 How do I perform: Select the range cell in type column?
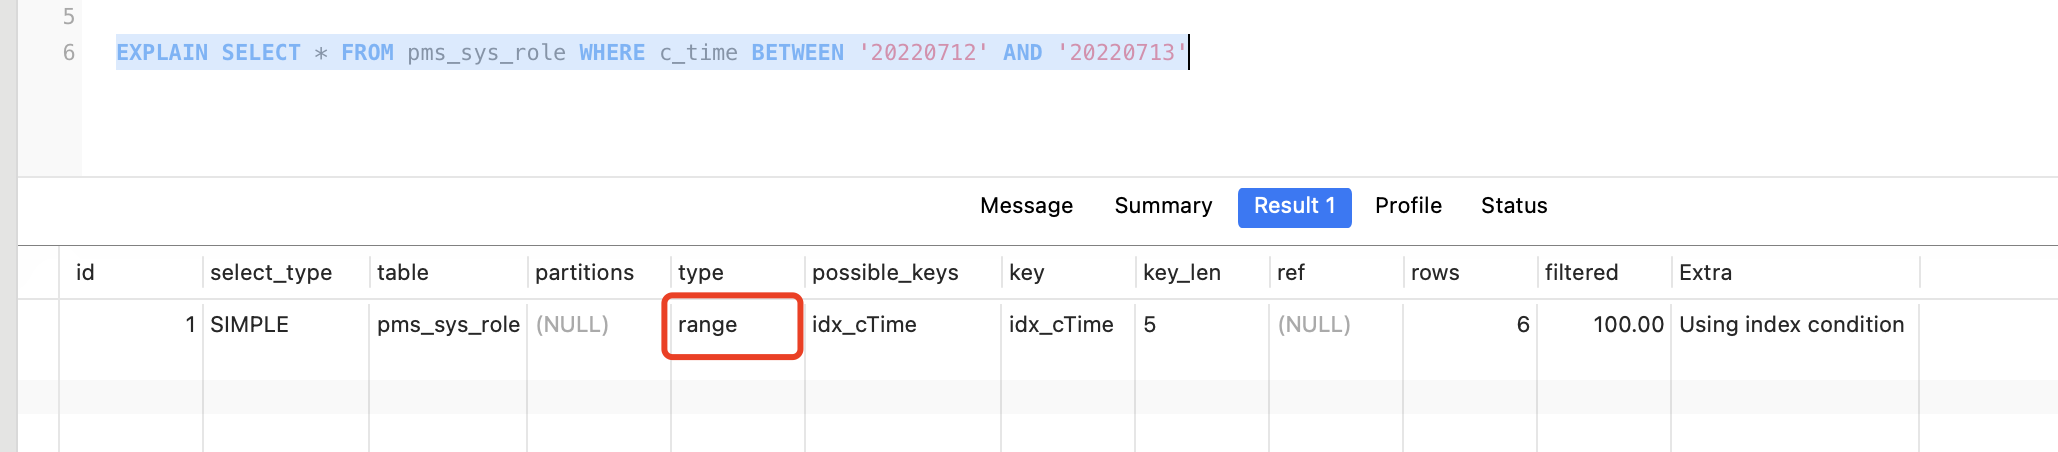tap(707, 325)
